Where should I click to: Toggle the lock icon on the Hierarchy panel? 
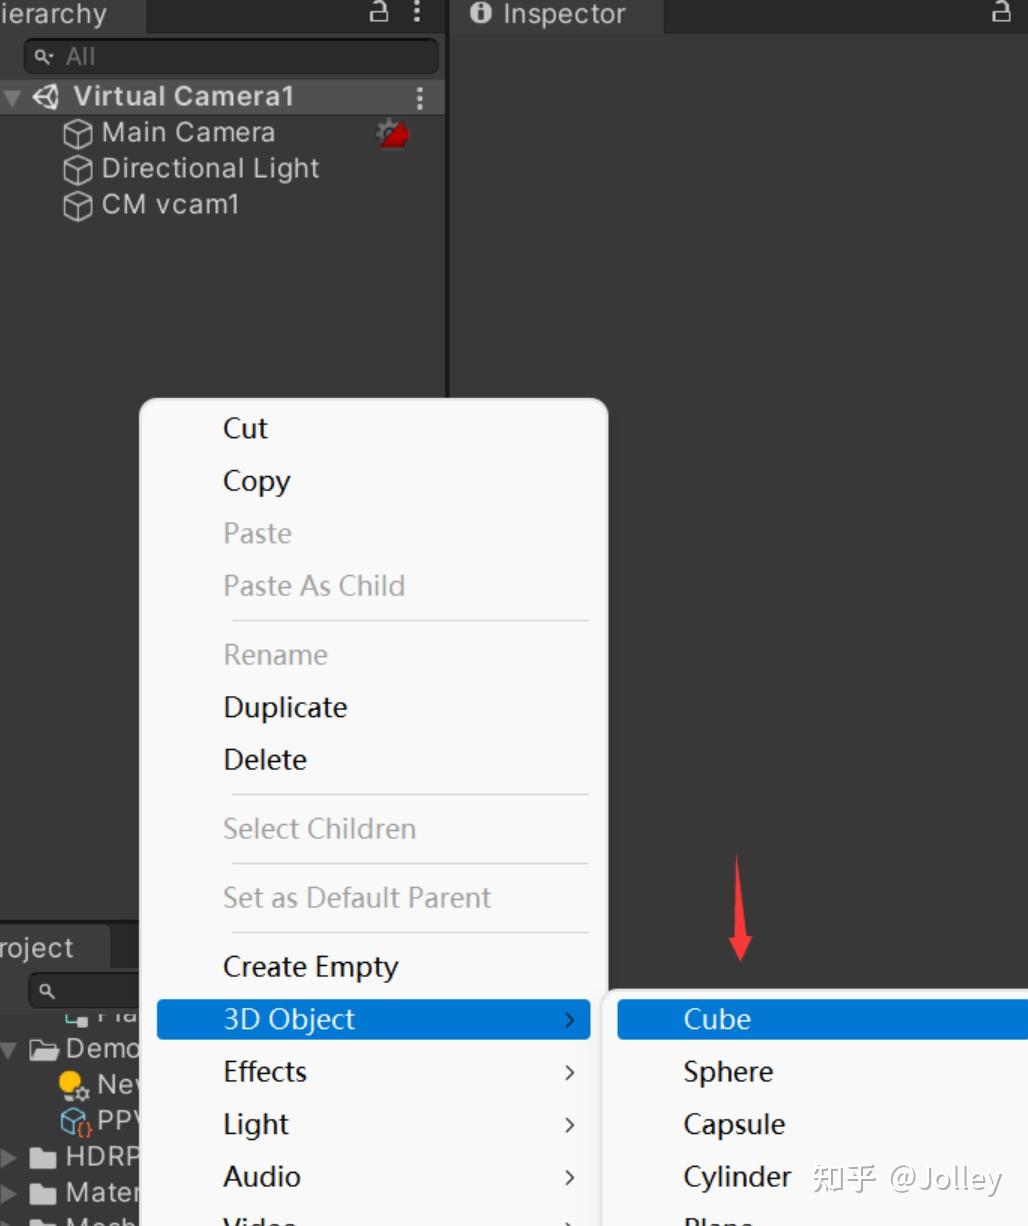(x=377, y=12)
